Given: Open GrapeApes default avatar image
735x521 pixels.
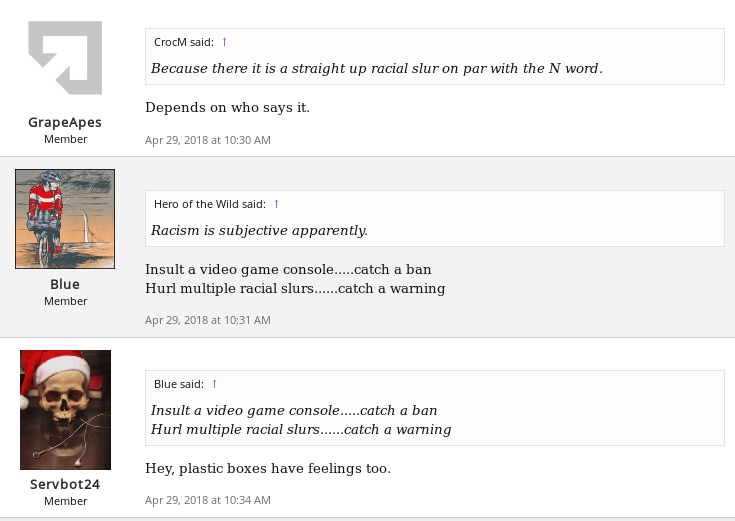Looking at the screenshot, I should (x=65, y=58).
